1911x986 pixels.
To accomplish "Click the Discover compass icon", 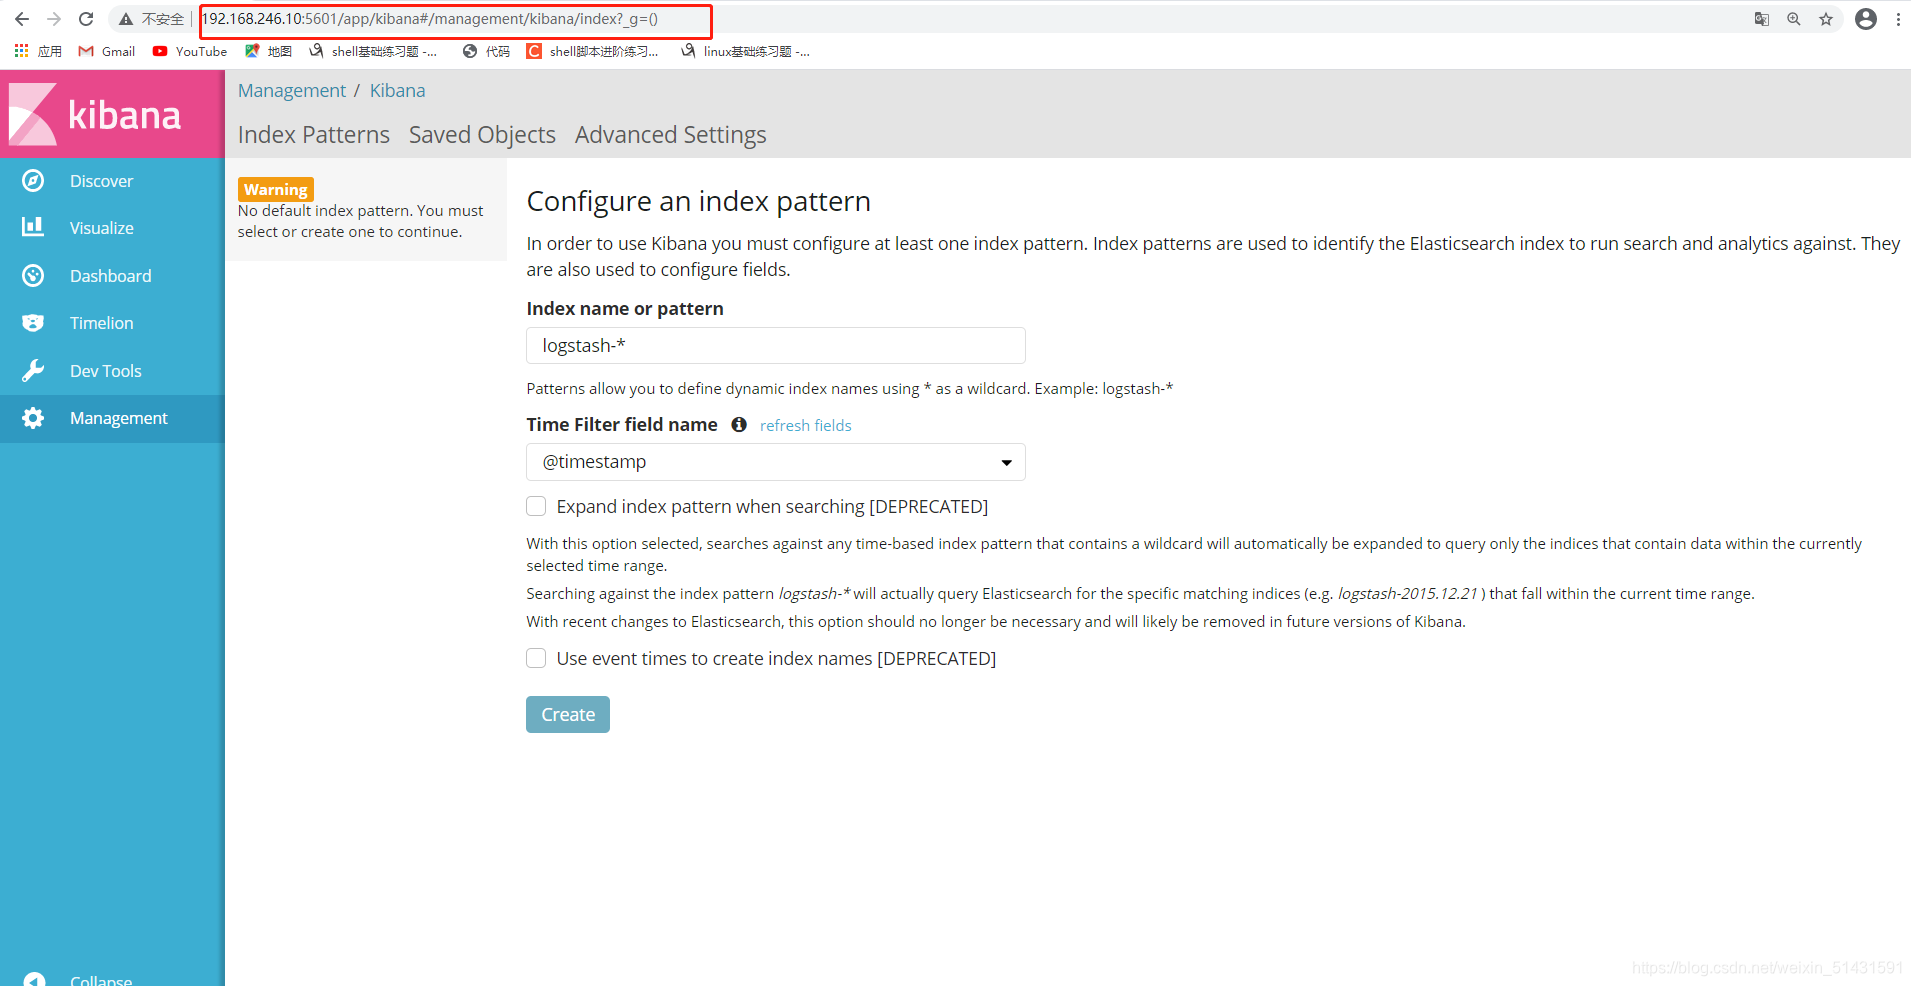I will 33,181.
